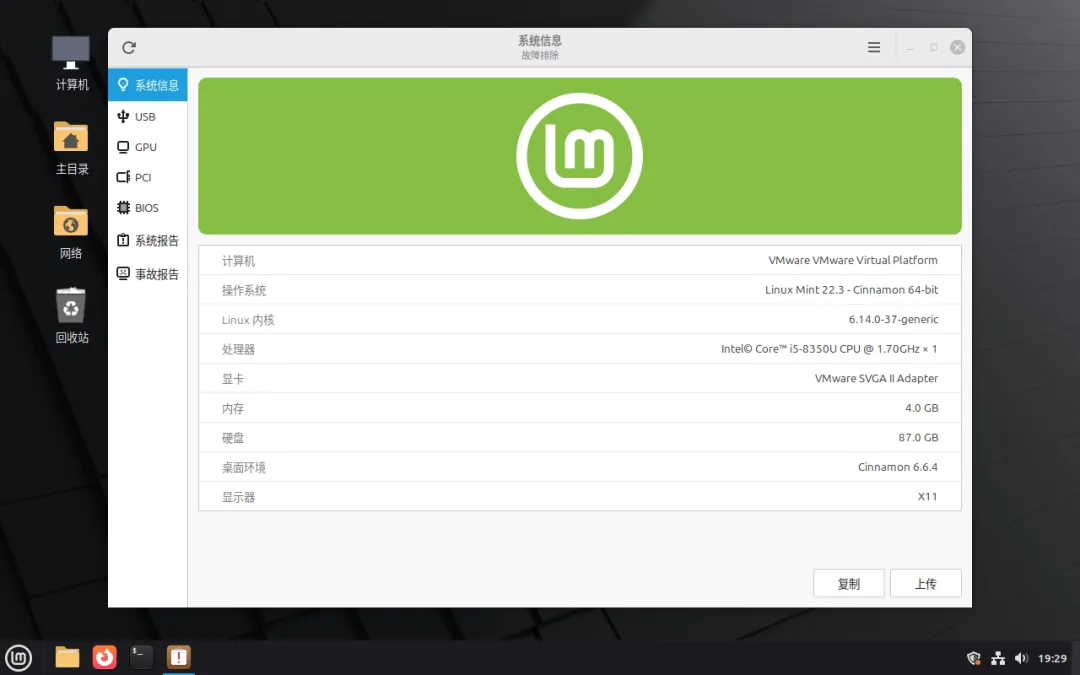The height and width of the screenshot is (675, 1080).
Task: Click the disk value 87.0 GB
Action: point(918,438)
